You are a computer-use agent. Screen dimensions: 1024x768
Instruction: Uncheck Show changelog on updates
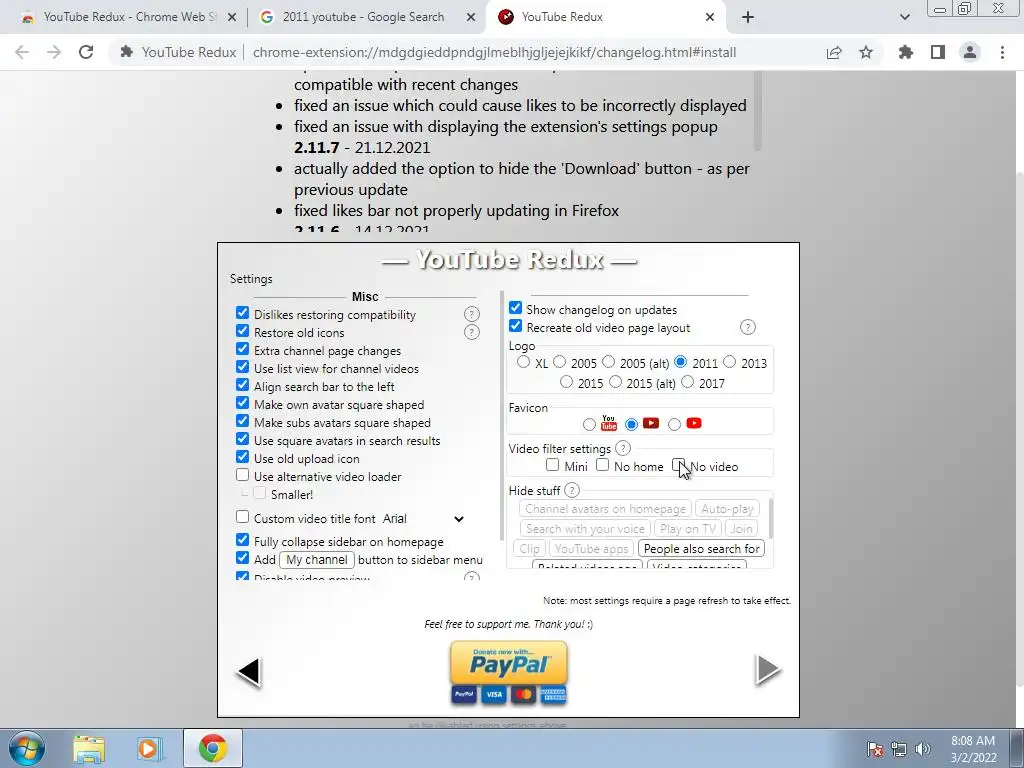(x=515, y=308)
